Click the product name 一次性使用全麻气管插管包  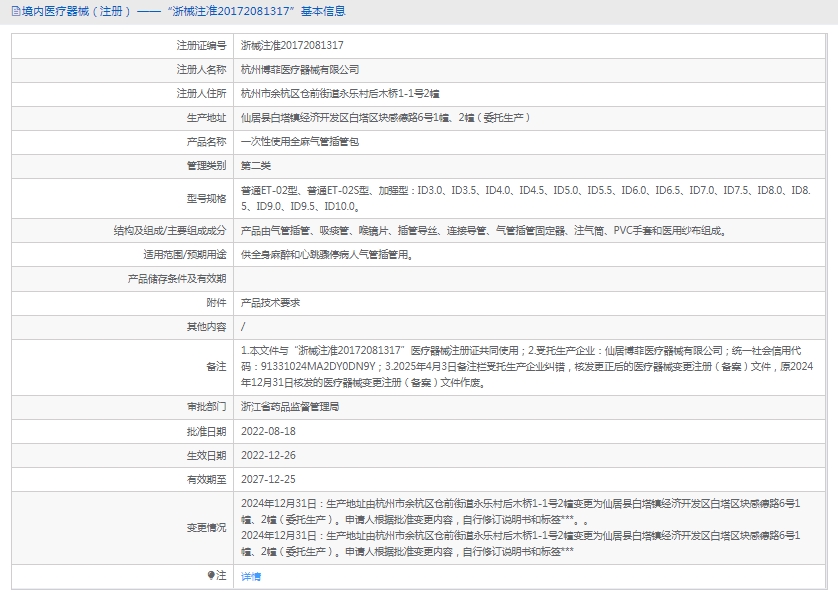pyautogui.click(x=299, y=142)
